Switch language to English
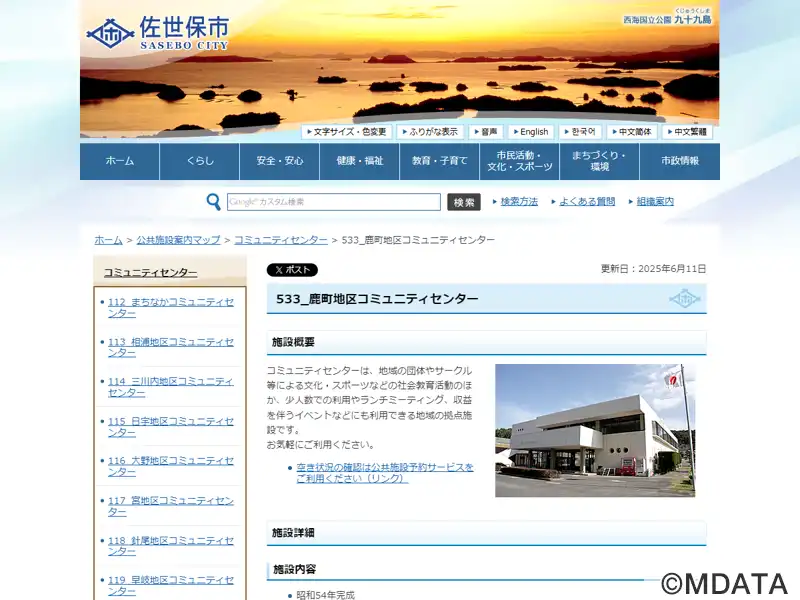800x600 pixels. (x=531, y=132)
